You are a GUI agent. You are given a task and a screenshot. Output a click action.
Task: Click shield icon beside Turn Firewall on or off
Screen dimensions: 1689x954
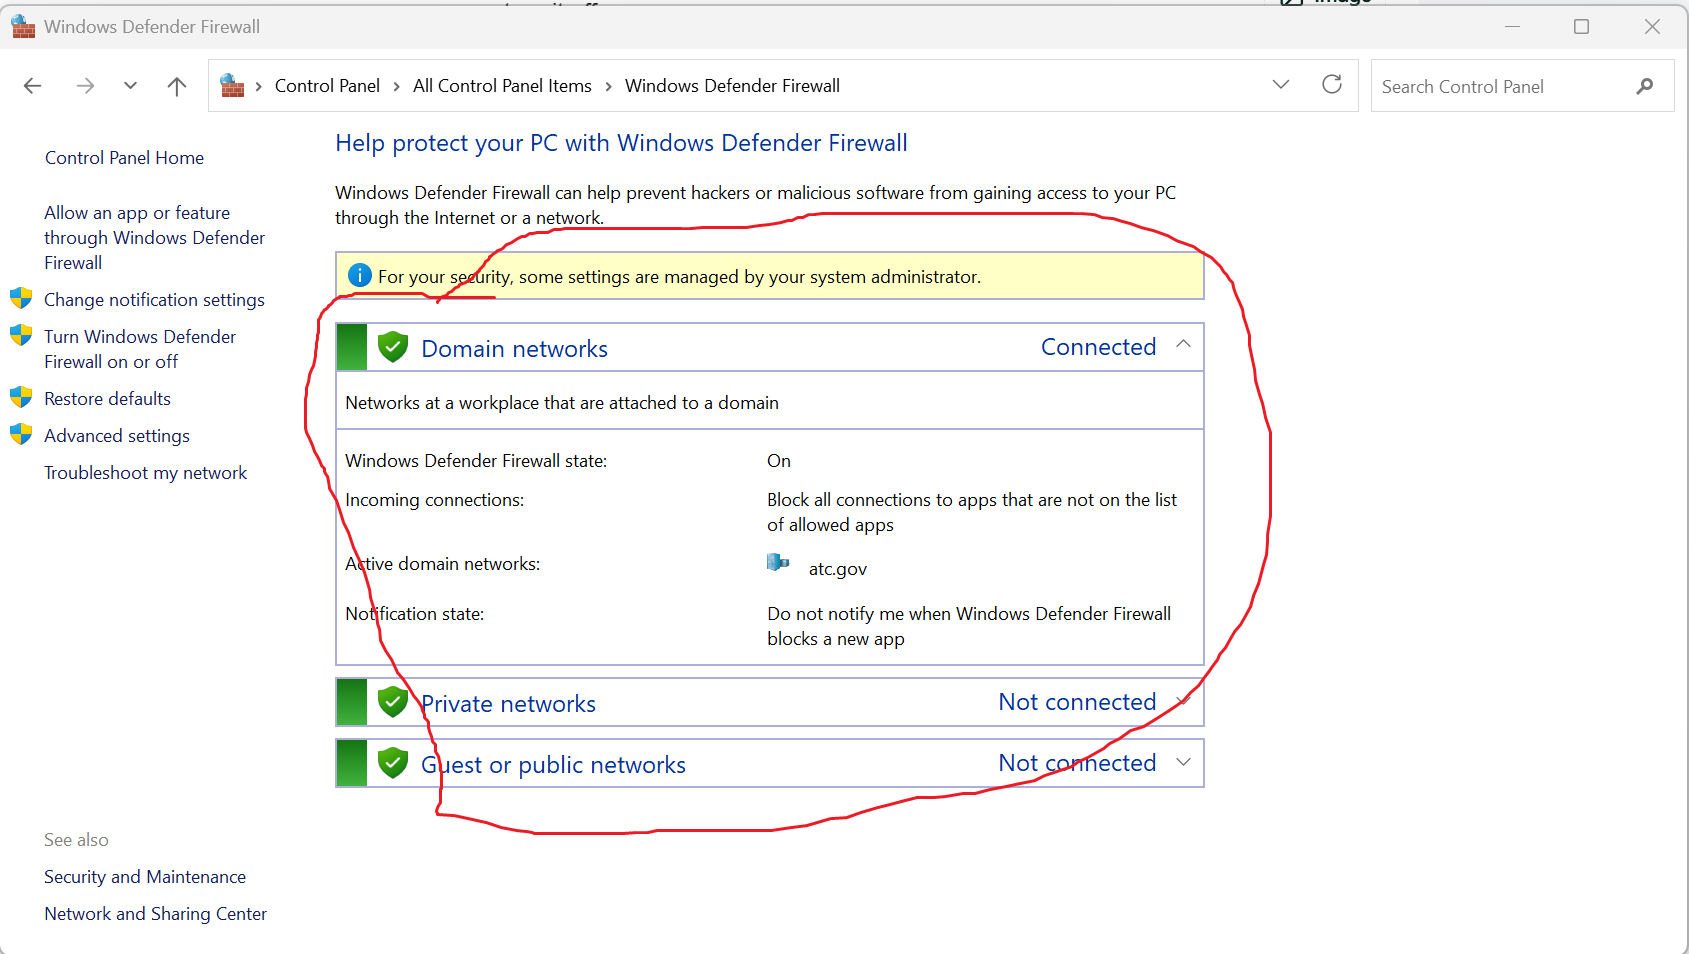pyautogui.click(x=21, y=335)
